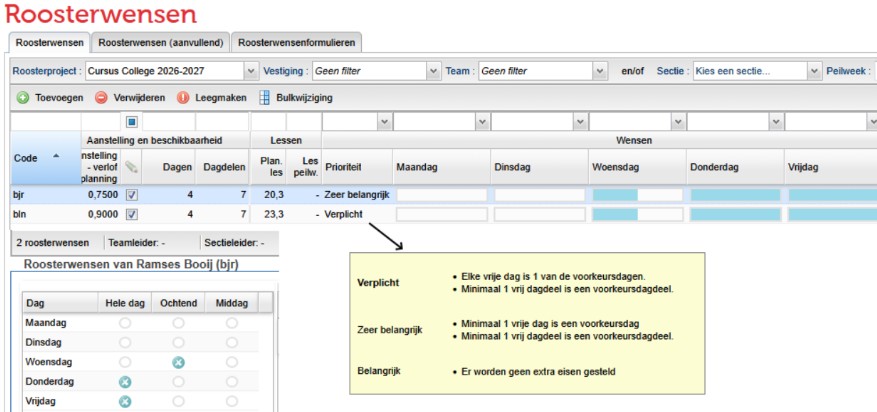Viewport: 877px width, 412px height.
Task: Open the Prioriteit column filter dropdown
Action: click(x=384, y=122)
